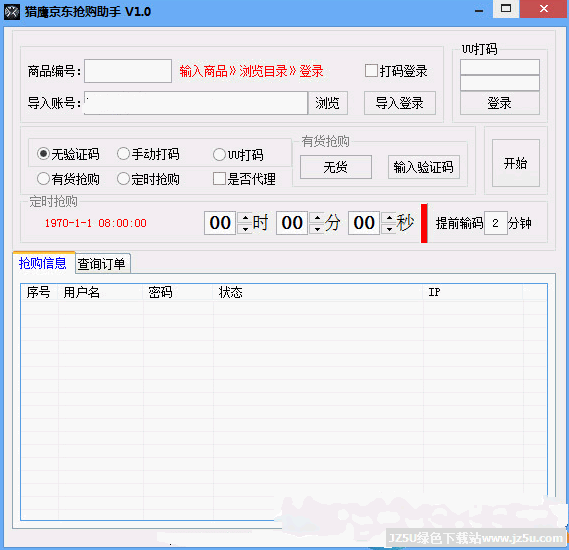Click the 浏览 browse button

point(327,103)
